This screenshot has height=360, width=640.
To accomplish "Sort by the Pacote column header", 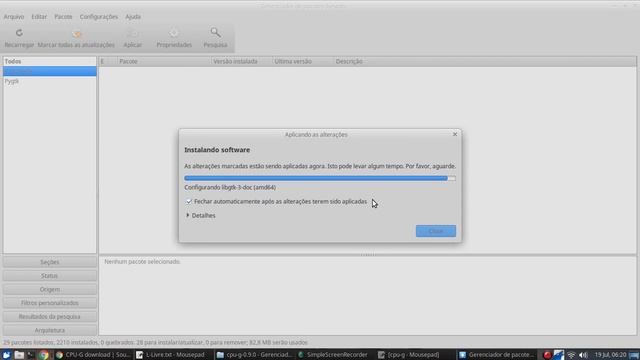I will pos(163,61).
